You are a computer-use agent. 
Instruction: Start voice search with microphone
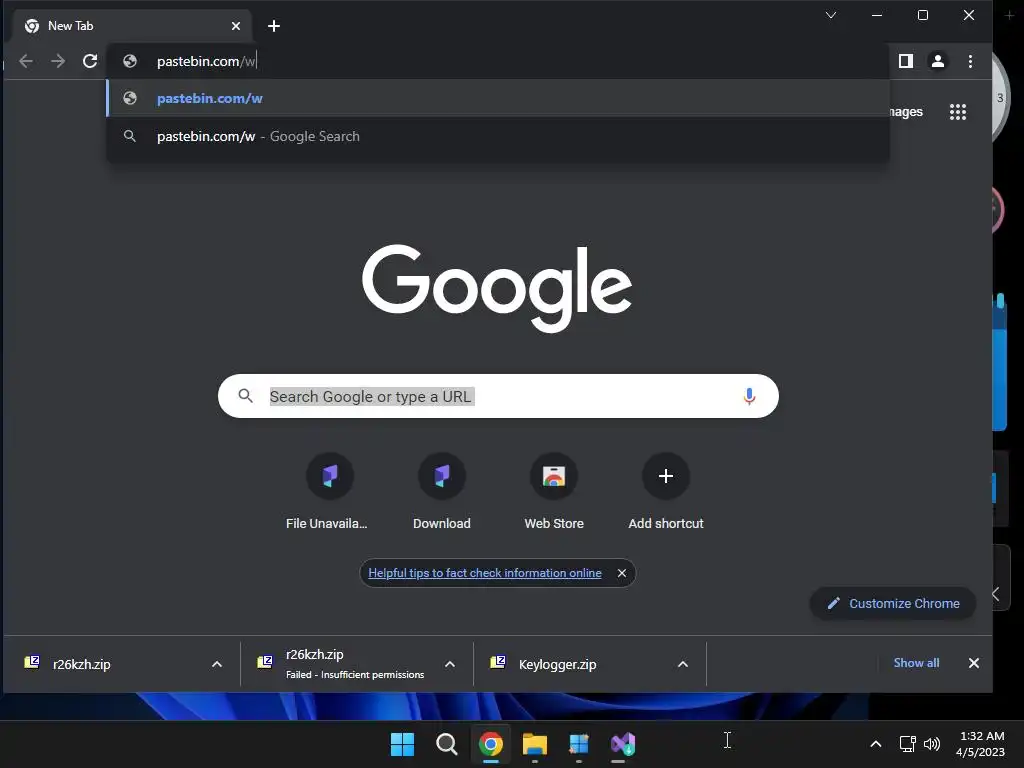click(x=749, y=396)
